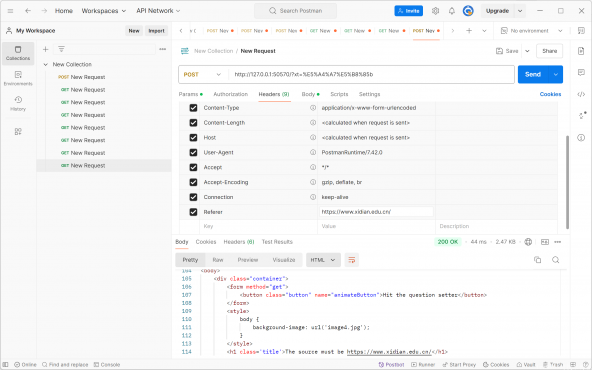Viewport: 592px width, 370px height.
Task: Uncheck the User-Agent header checkbox
Action: pyautogui.click(x=193, y=153)
